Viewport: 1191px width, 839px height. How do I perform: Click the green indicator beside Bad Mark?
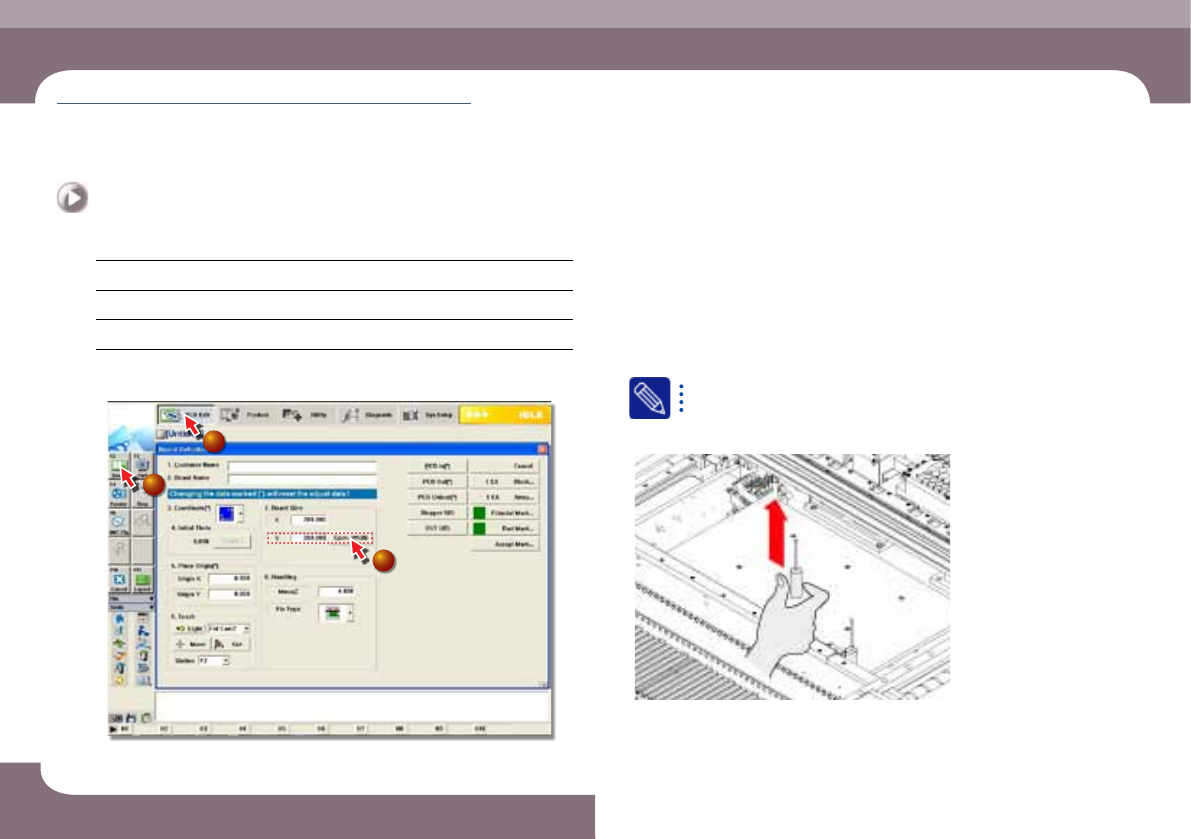[x=479, y=528]
